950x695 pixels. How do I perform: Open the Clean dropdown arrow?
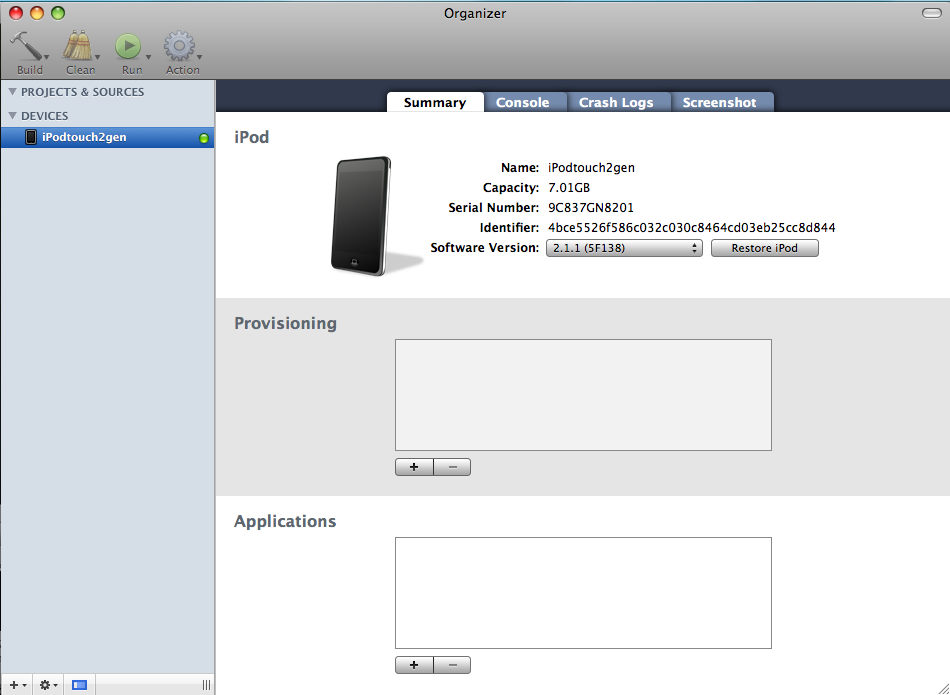tap(97, 57)
